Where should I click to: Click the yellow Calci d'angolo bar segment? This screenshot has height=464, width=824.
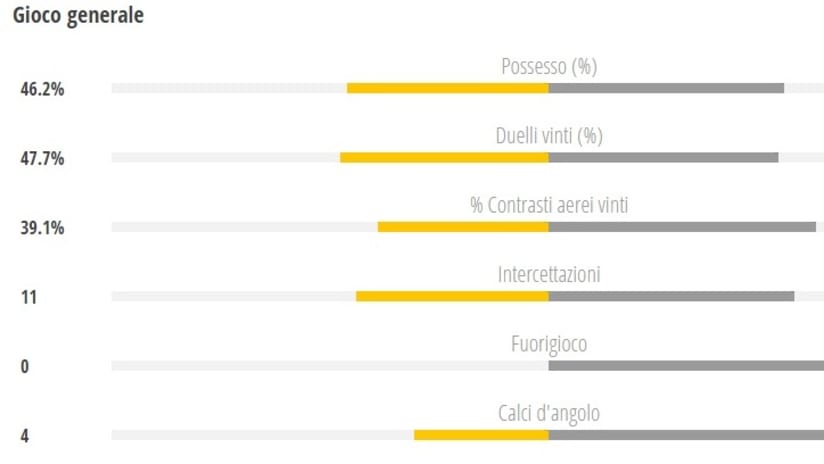pos(481,435)
